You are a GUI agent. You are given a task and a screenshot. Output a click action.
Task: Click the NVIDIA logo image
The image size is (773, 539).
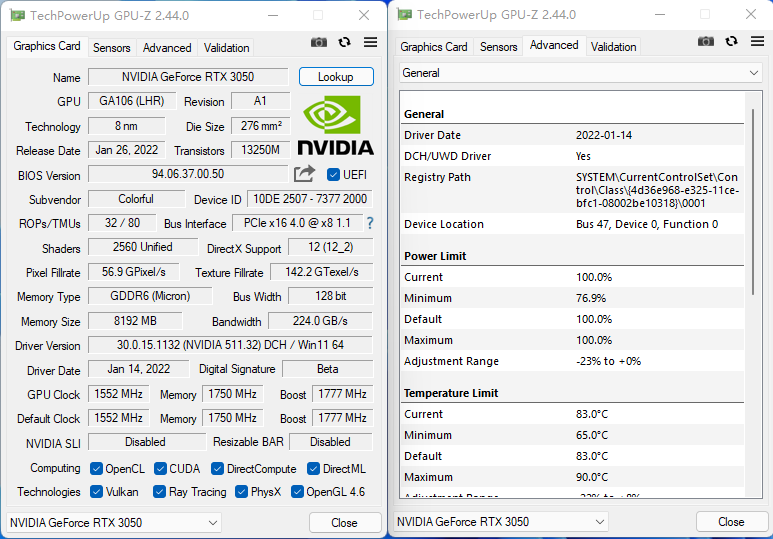[x=335, y=125]
